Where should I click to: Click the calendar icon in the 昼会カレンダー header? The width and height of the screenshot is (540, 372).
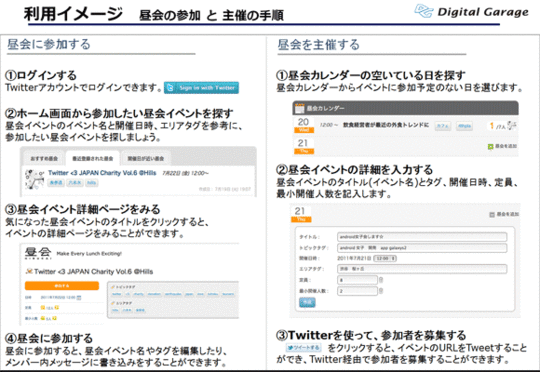(x=299, y=108)
